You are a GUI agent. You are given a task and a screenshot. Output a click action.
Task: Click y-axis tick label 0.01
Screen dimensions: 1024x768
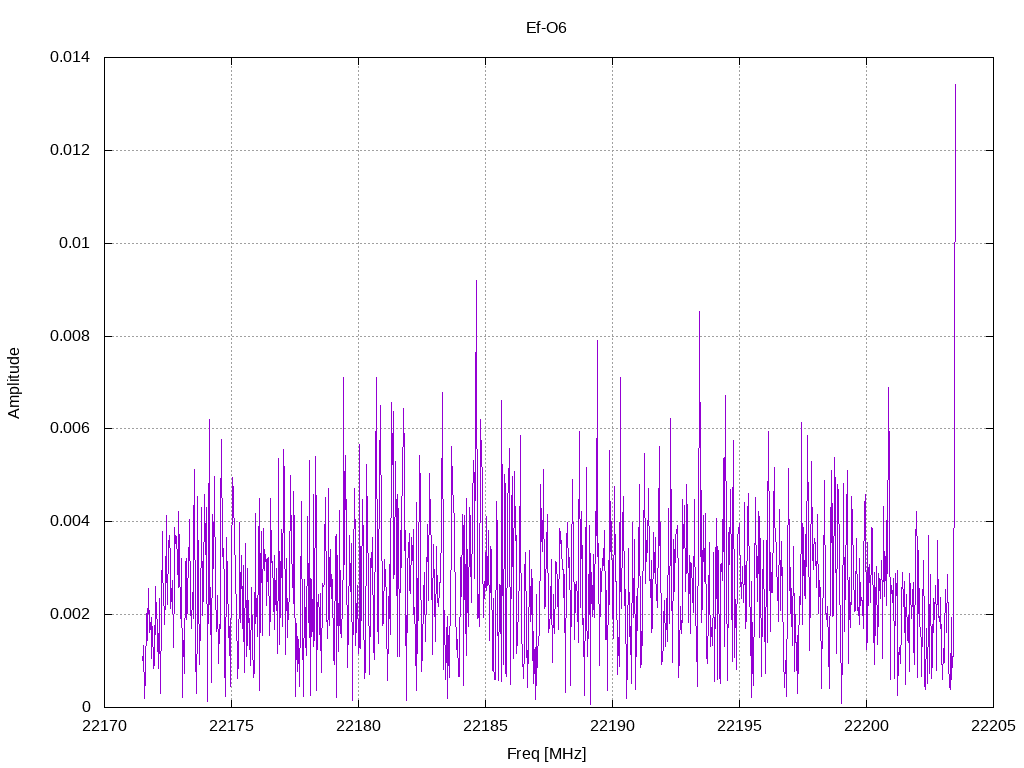coord(74,243)
